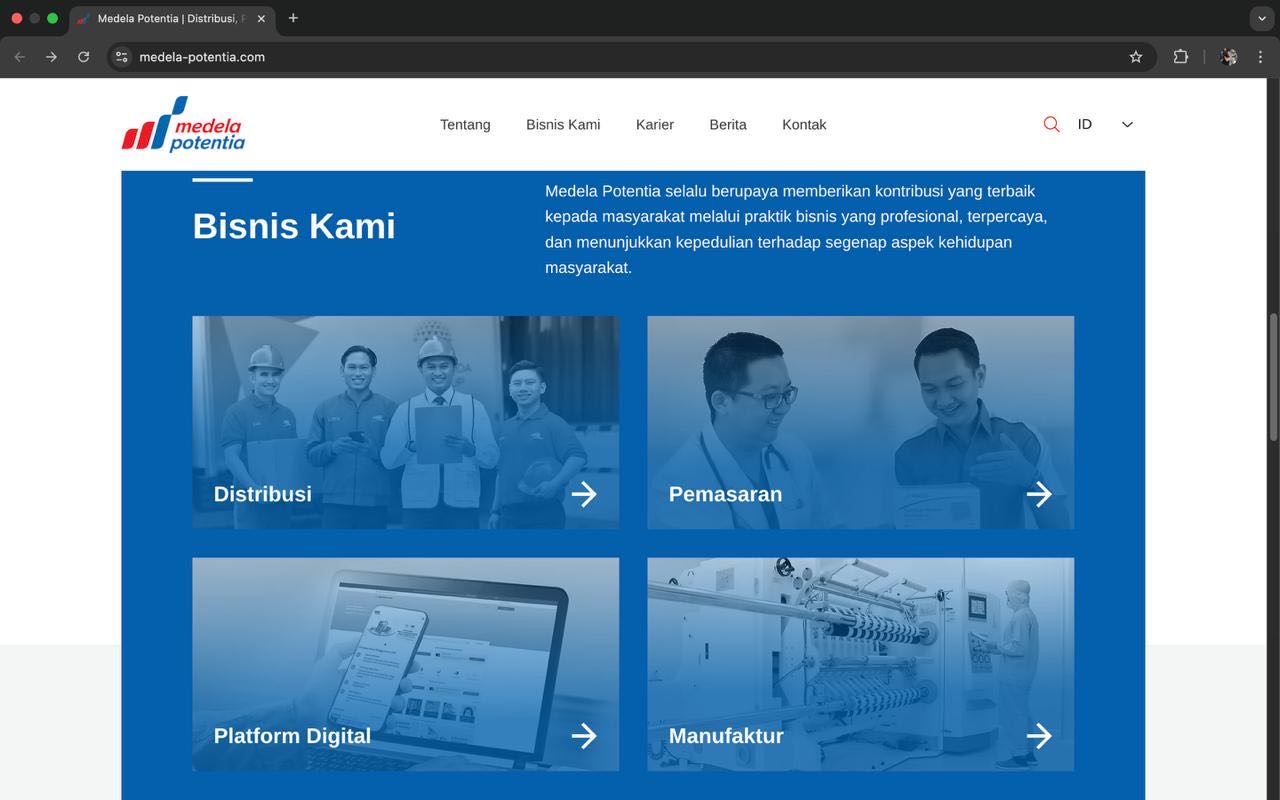The height and width of the screenshot is (800, 1280).
Task: Click the arrow on the Manufaktur card
Action: 1039,736
